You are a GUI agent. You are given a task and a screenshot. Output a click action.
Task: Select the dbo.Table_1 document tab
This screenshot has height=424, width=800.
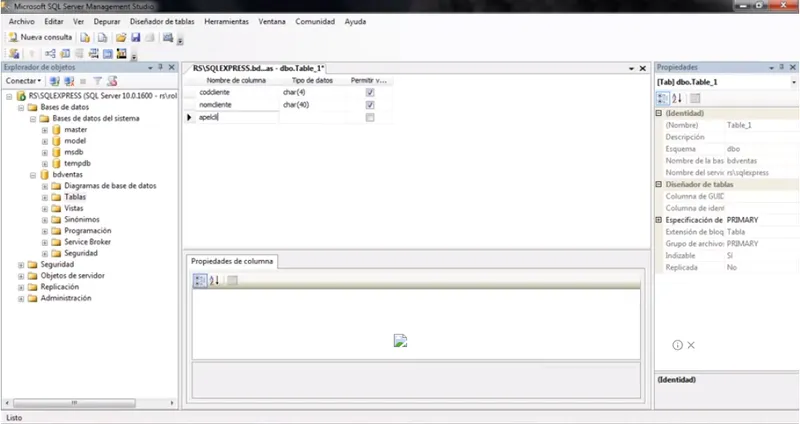pos(258,68)
